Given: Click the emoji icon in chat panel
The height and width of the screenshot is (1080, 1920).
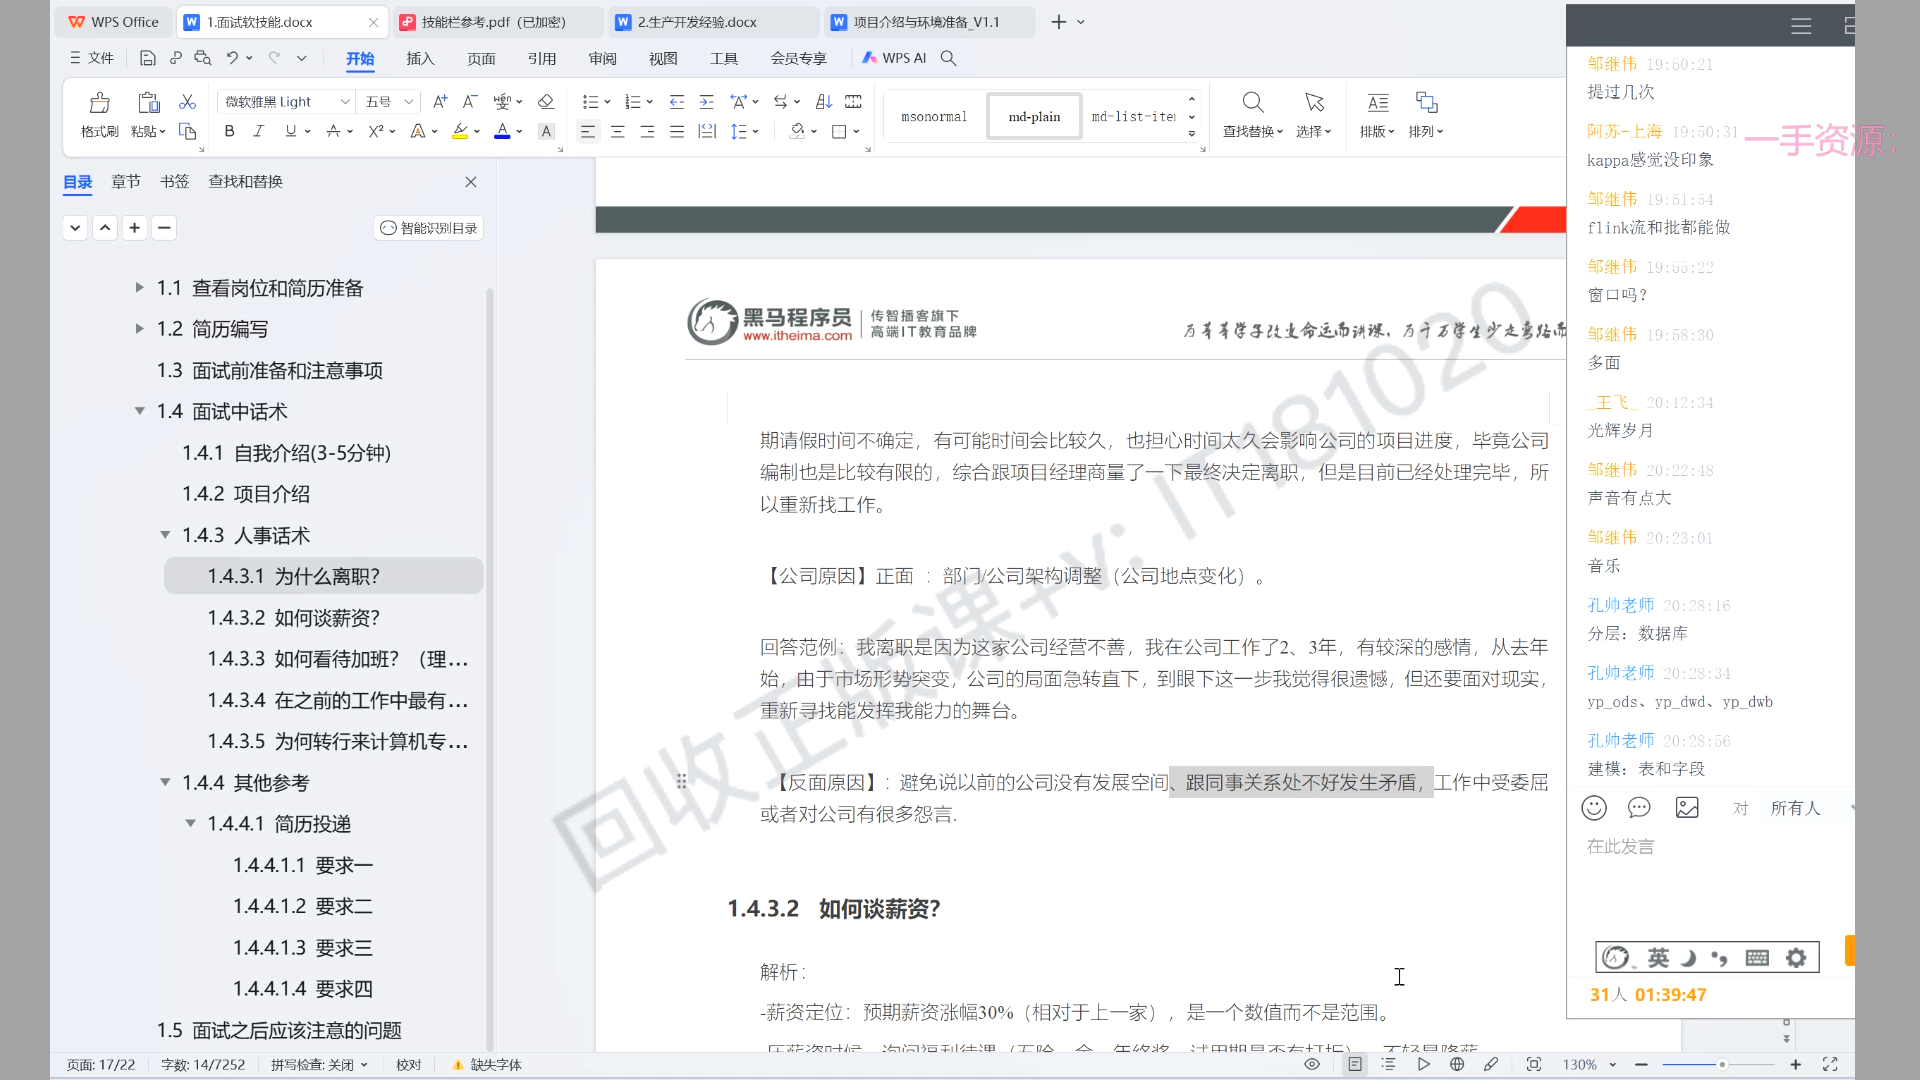Looking at the screenshot, I should [1594, 808].
